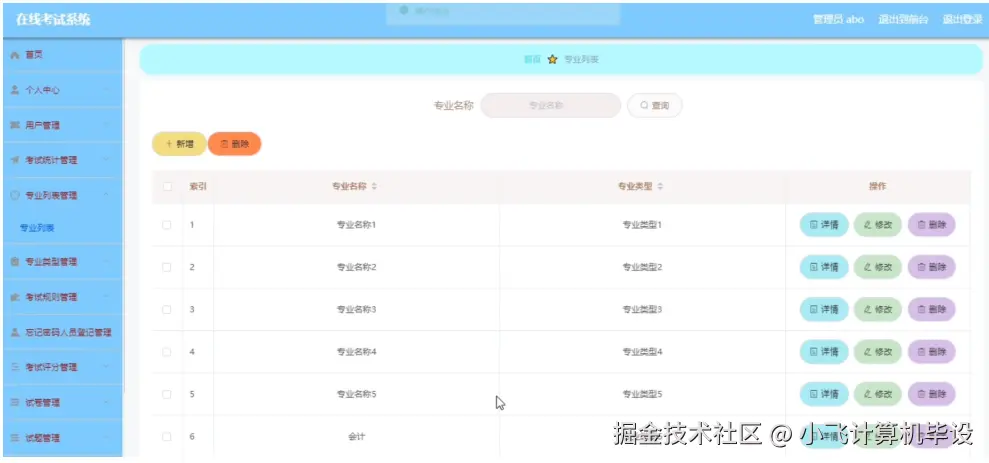Viewport: 989px width, 463px height.
Task: Click the icon next to 用户管理
Action: pos(15,126)
